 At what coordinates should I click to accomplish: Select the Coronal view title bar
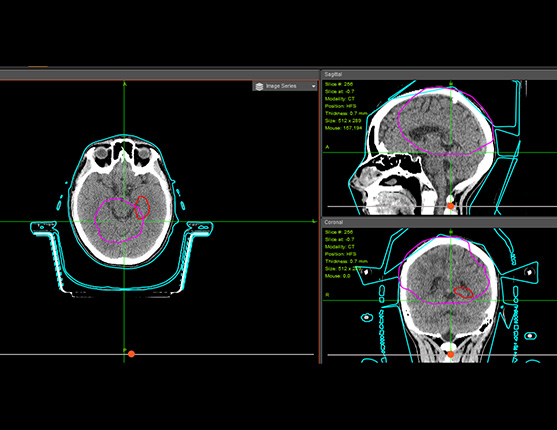439,222
